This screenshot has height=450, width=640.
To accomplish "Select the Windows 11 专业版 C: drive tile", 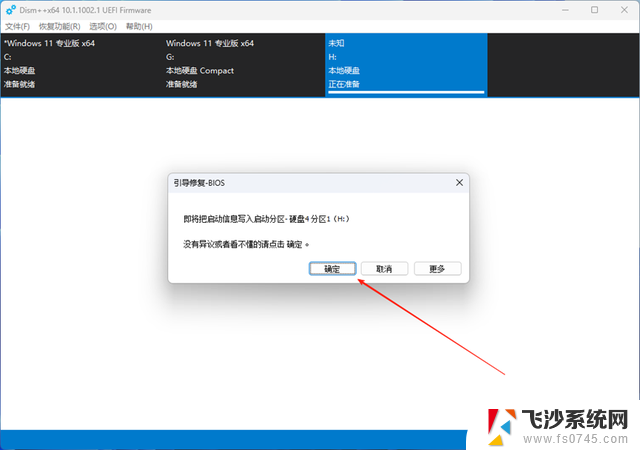I will click(x=82, y=65).
